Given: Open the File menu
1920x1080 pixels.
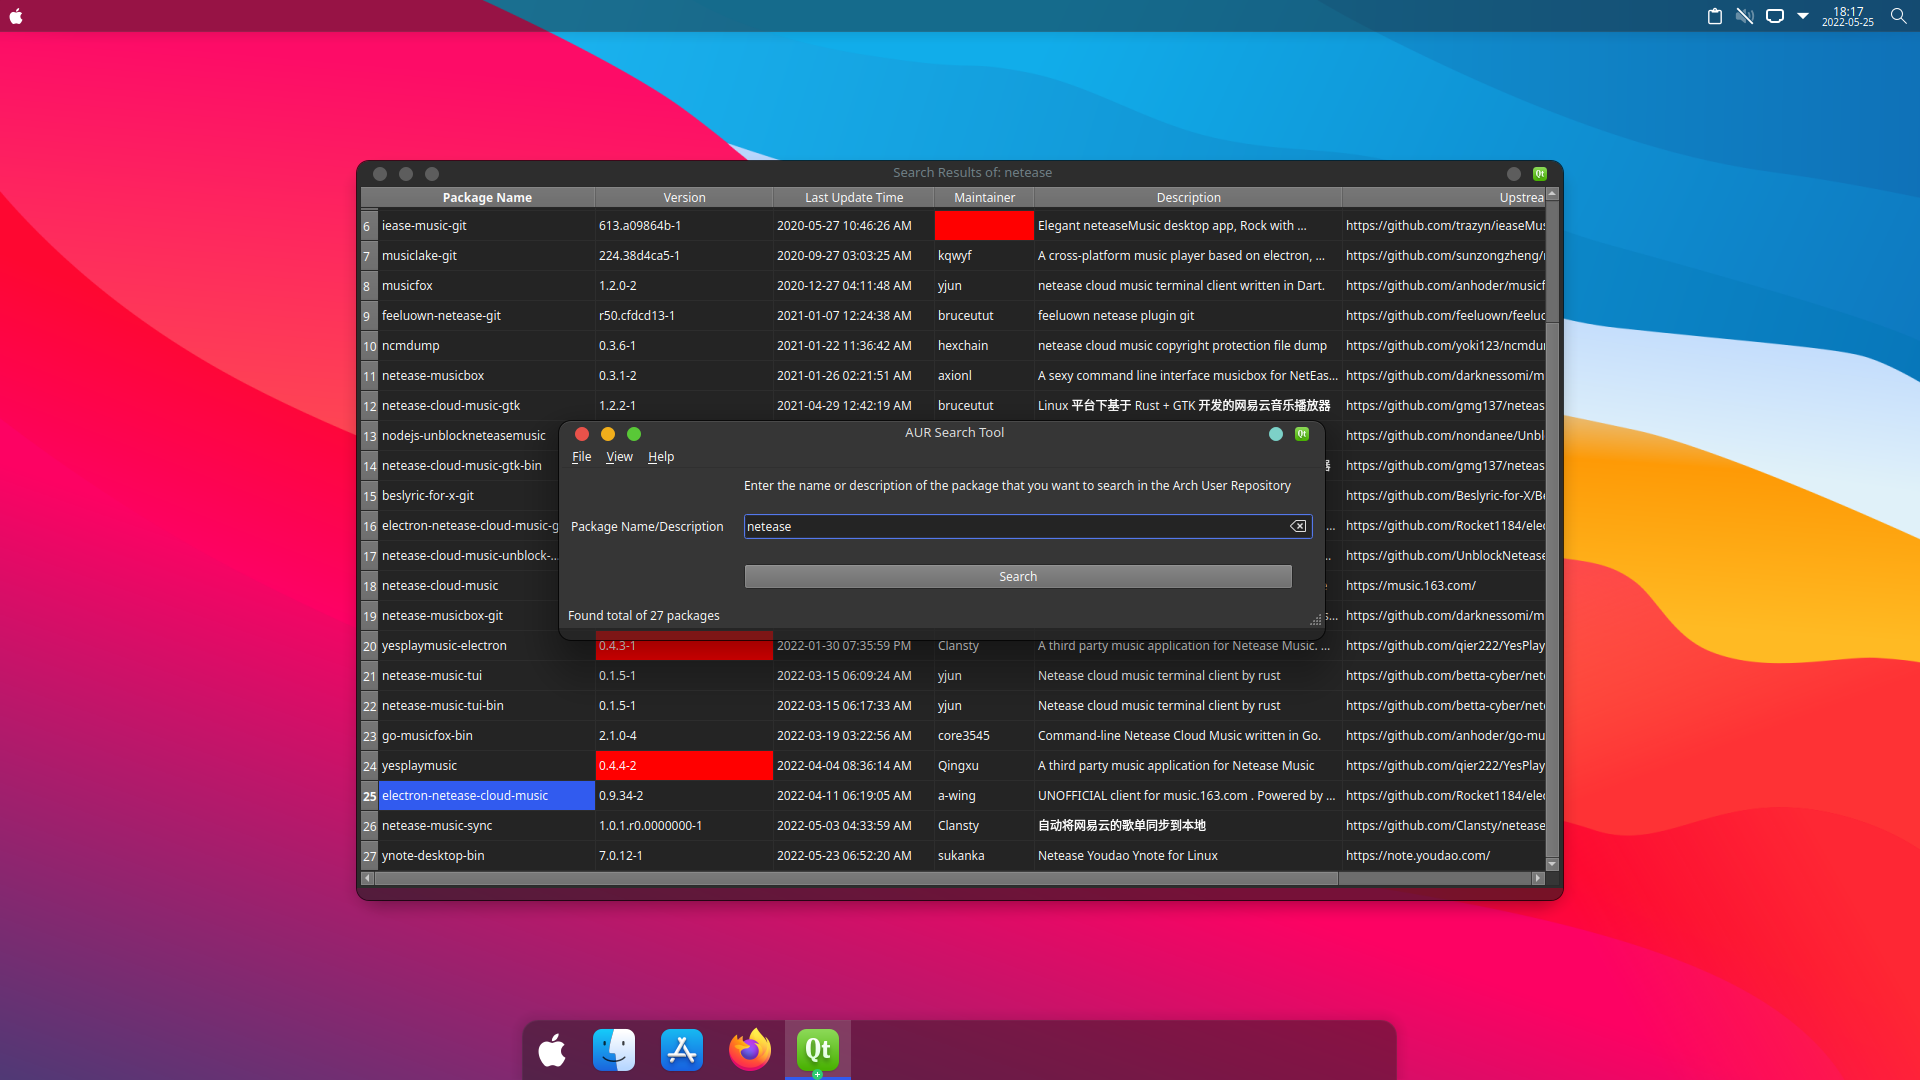Looking at the screenshot, I should point(581,457).
